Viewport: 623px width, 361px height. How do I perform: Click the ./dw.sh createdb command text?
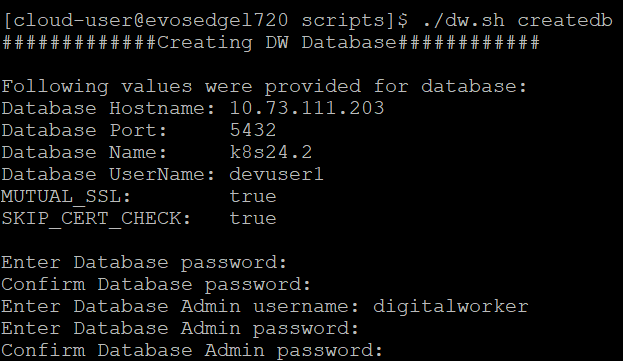[x=517, y=20]
